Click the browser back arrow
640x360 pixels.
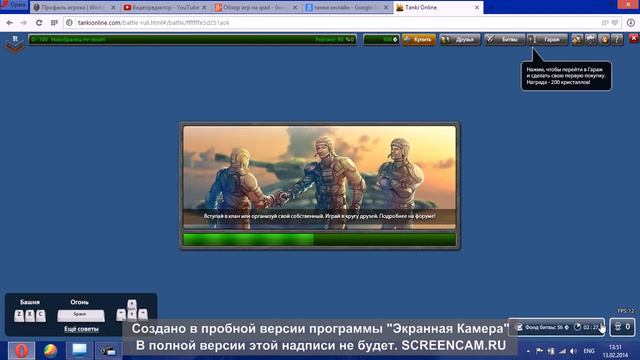click(x=9, y=23)
